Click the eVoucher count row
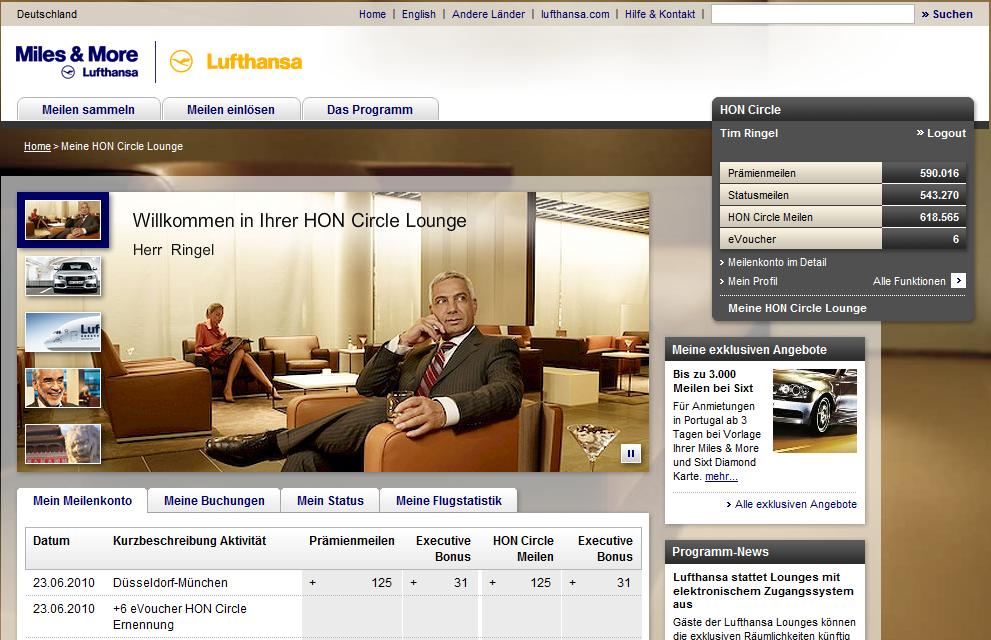This screenshot has height=640, width=991. (x=842, y=239)
